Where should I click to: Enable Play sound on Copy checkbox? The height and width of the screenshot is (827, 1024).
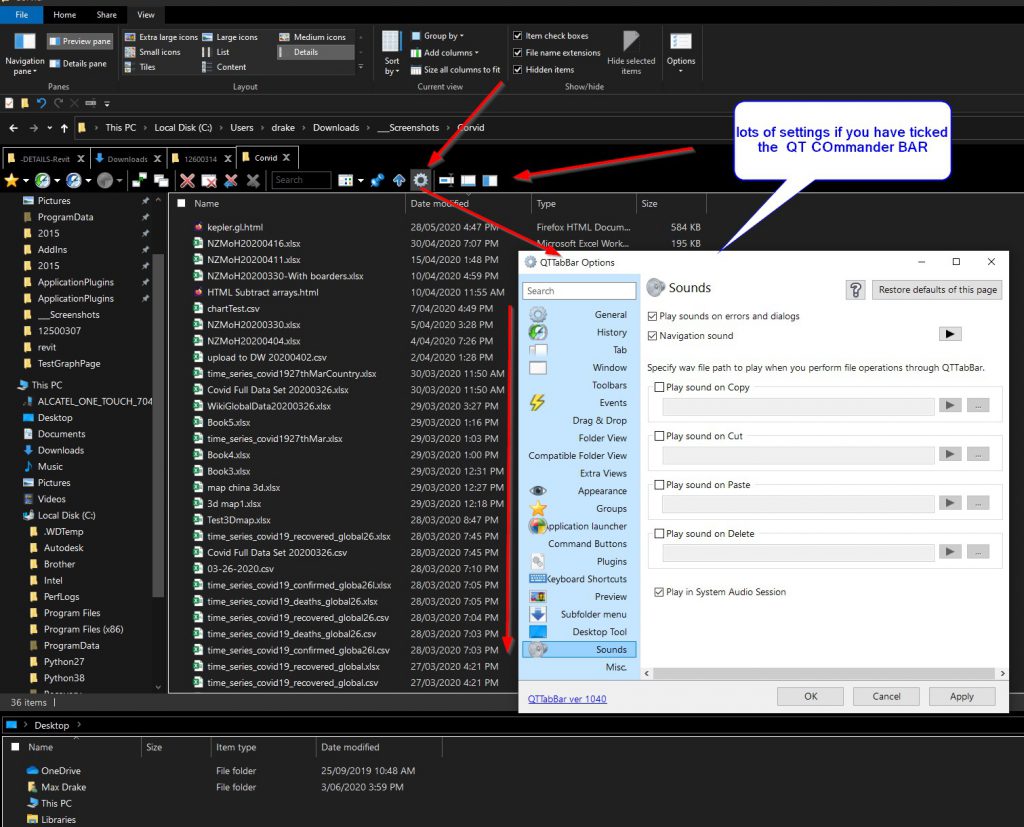point(659,388)
